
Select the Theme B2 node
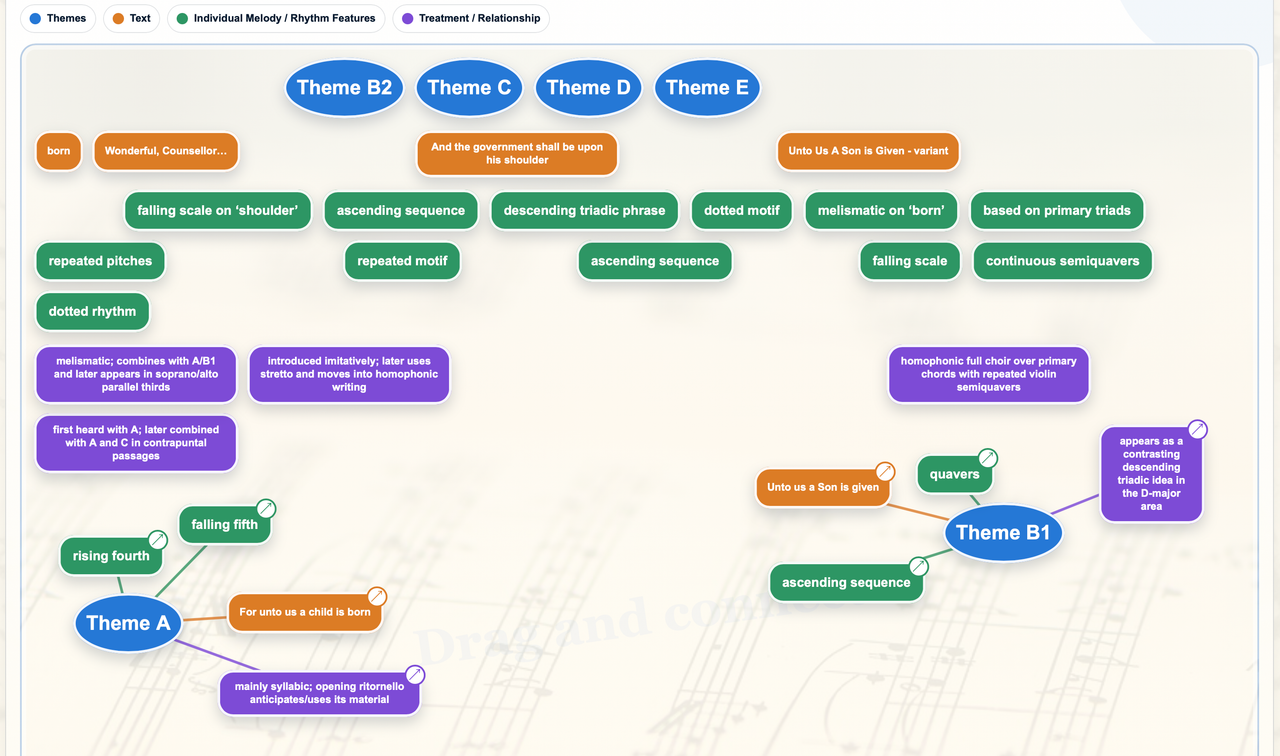click(x=344, y=88)
